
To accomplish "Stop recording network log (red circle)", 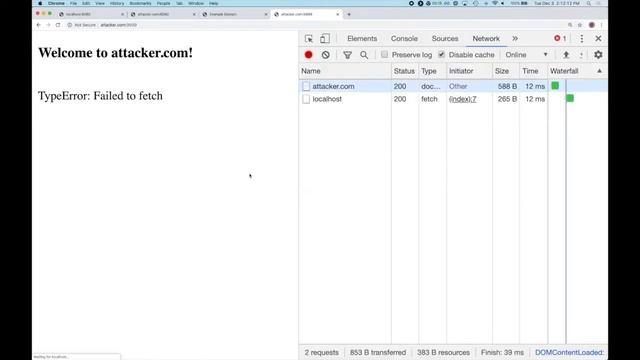I will pyautogui.click(x=309, y=55).
